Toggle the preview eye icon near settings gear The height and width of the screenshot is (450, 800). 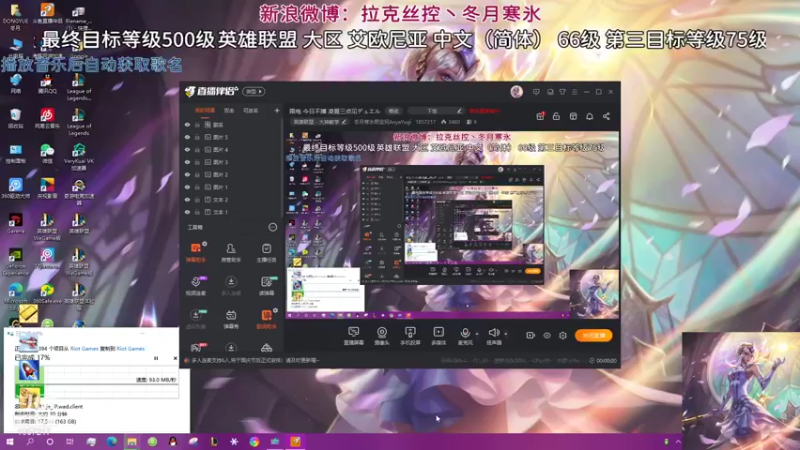coord(546,335)
